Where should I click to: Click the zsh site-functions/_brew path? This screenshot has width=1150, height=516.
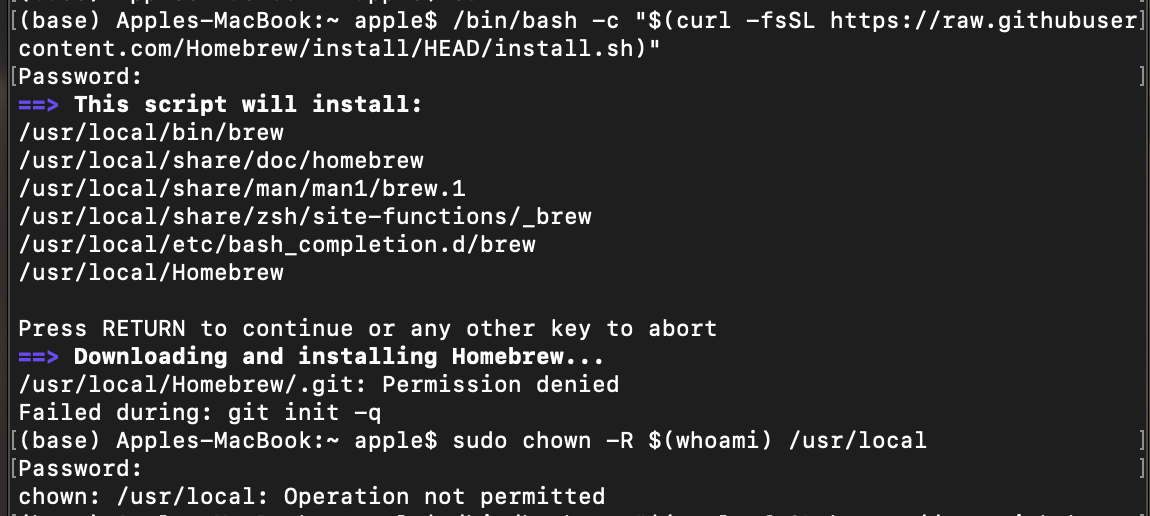(305, 216)
